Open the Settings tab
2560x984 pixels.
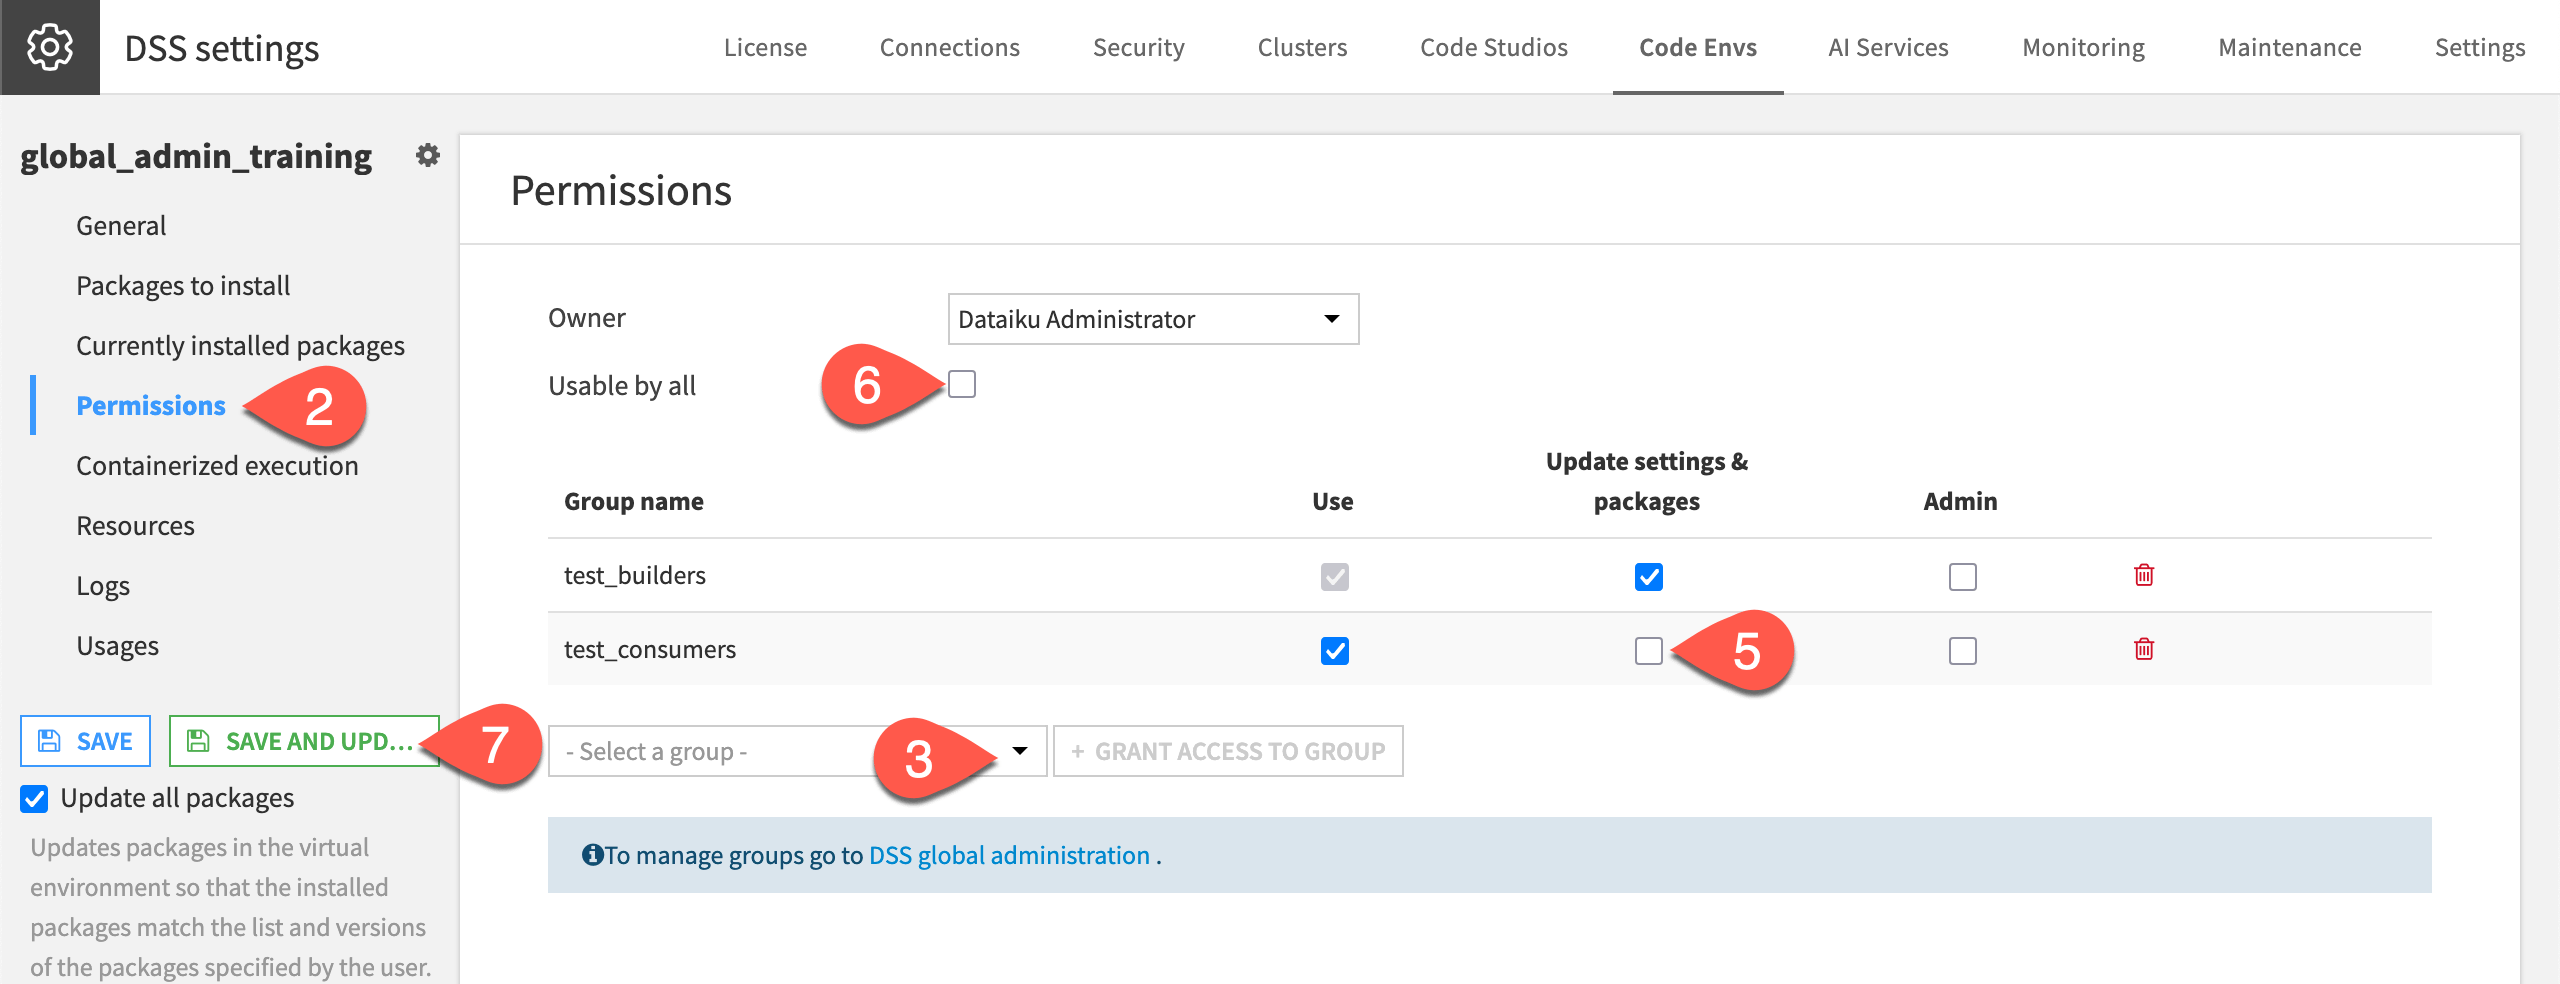(2479, 47)
